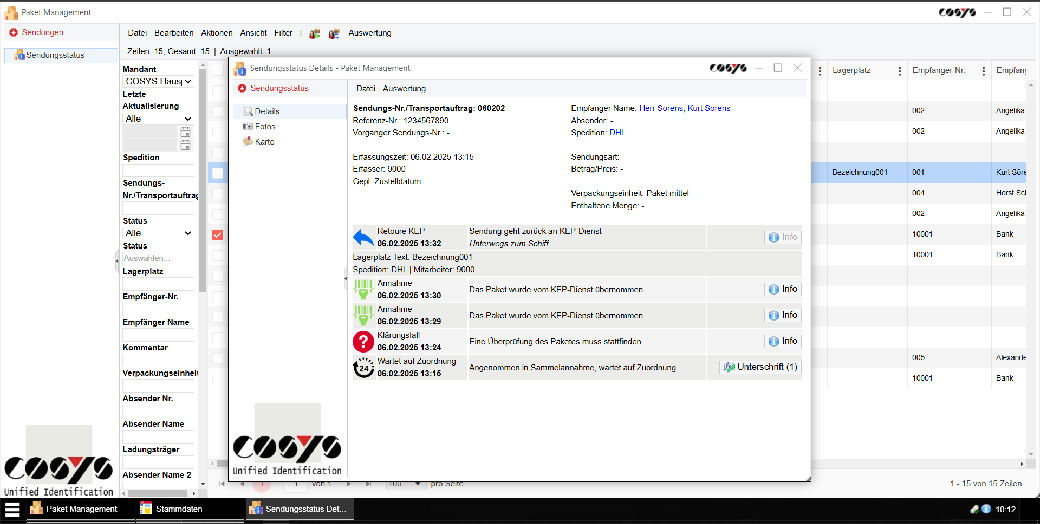
Task: Click the second calendar icon under Letzte Aktualisierung
Action: tap(185, 145)
